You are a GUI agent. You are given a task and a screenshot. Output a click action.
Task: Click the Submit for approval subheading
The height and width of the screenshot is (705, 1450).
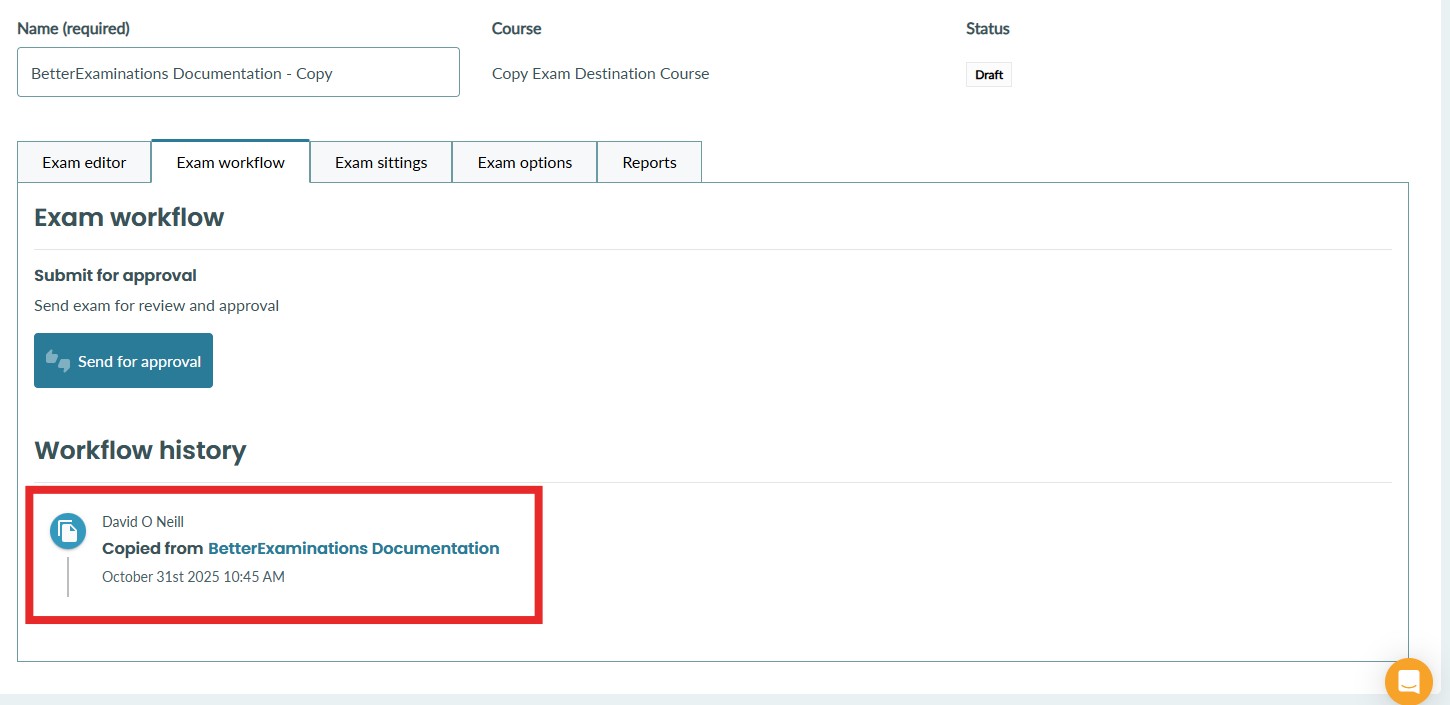[115, 275]
